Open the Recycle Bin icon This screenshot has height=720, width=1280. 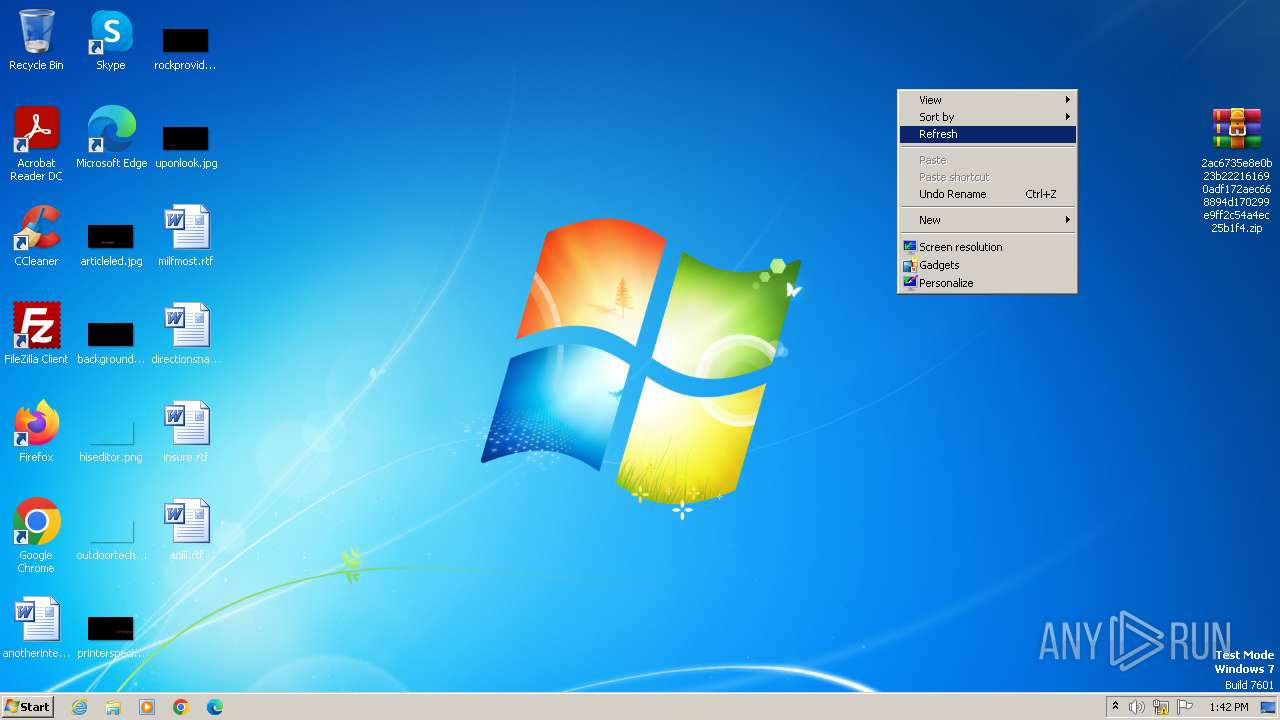[x=36, y=40]
